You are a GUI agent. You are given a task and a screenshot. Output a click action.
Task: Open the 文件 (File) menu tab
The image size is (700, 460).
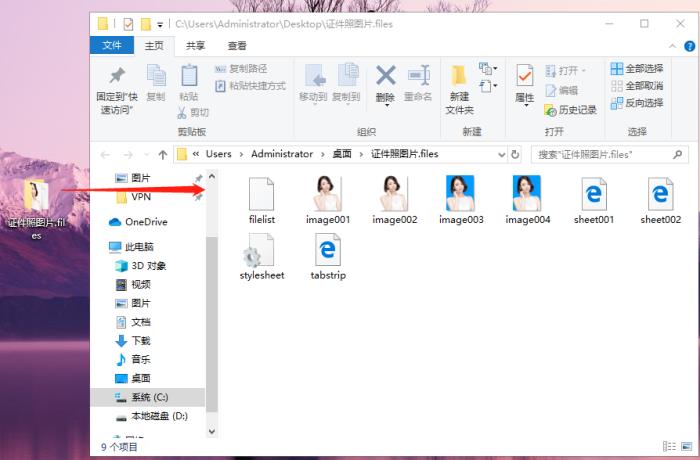click(x=112, y=46)
